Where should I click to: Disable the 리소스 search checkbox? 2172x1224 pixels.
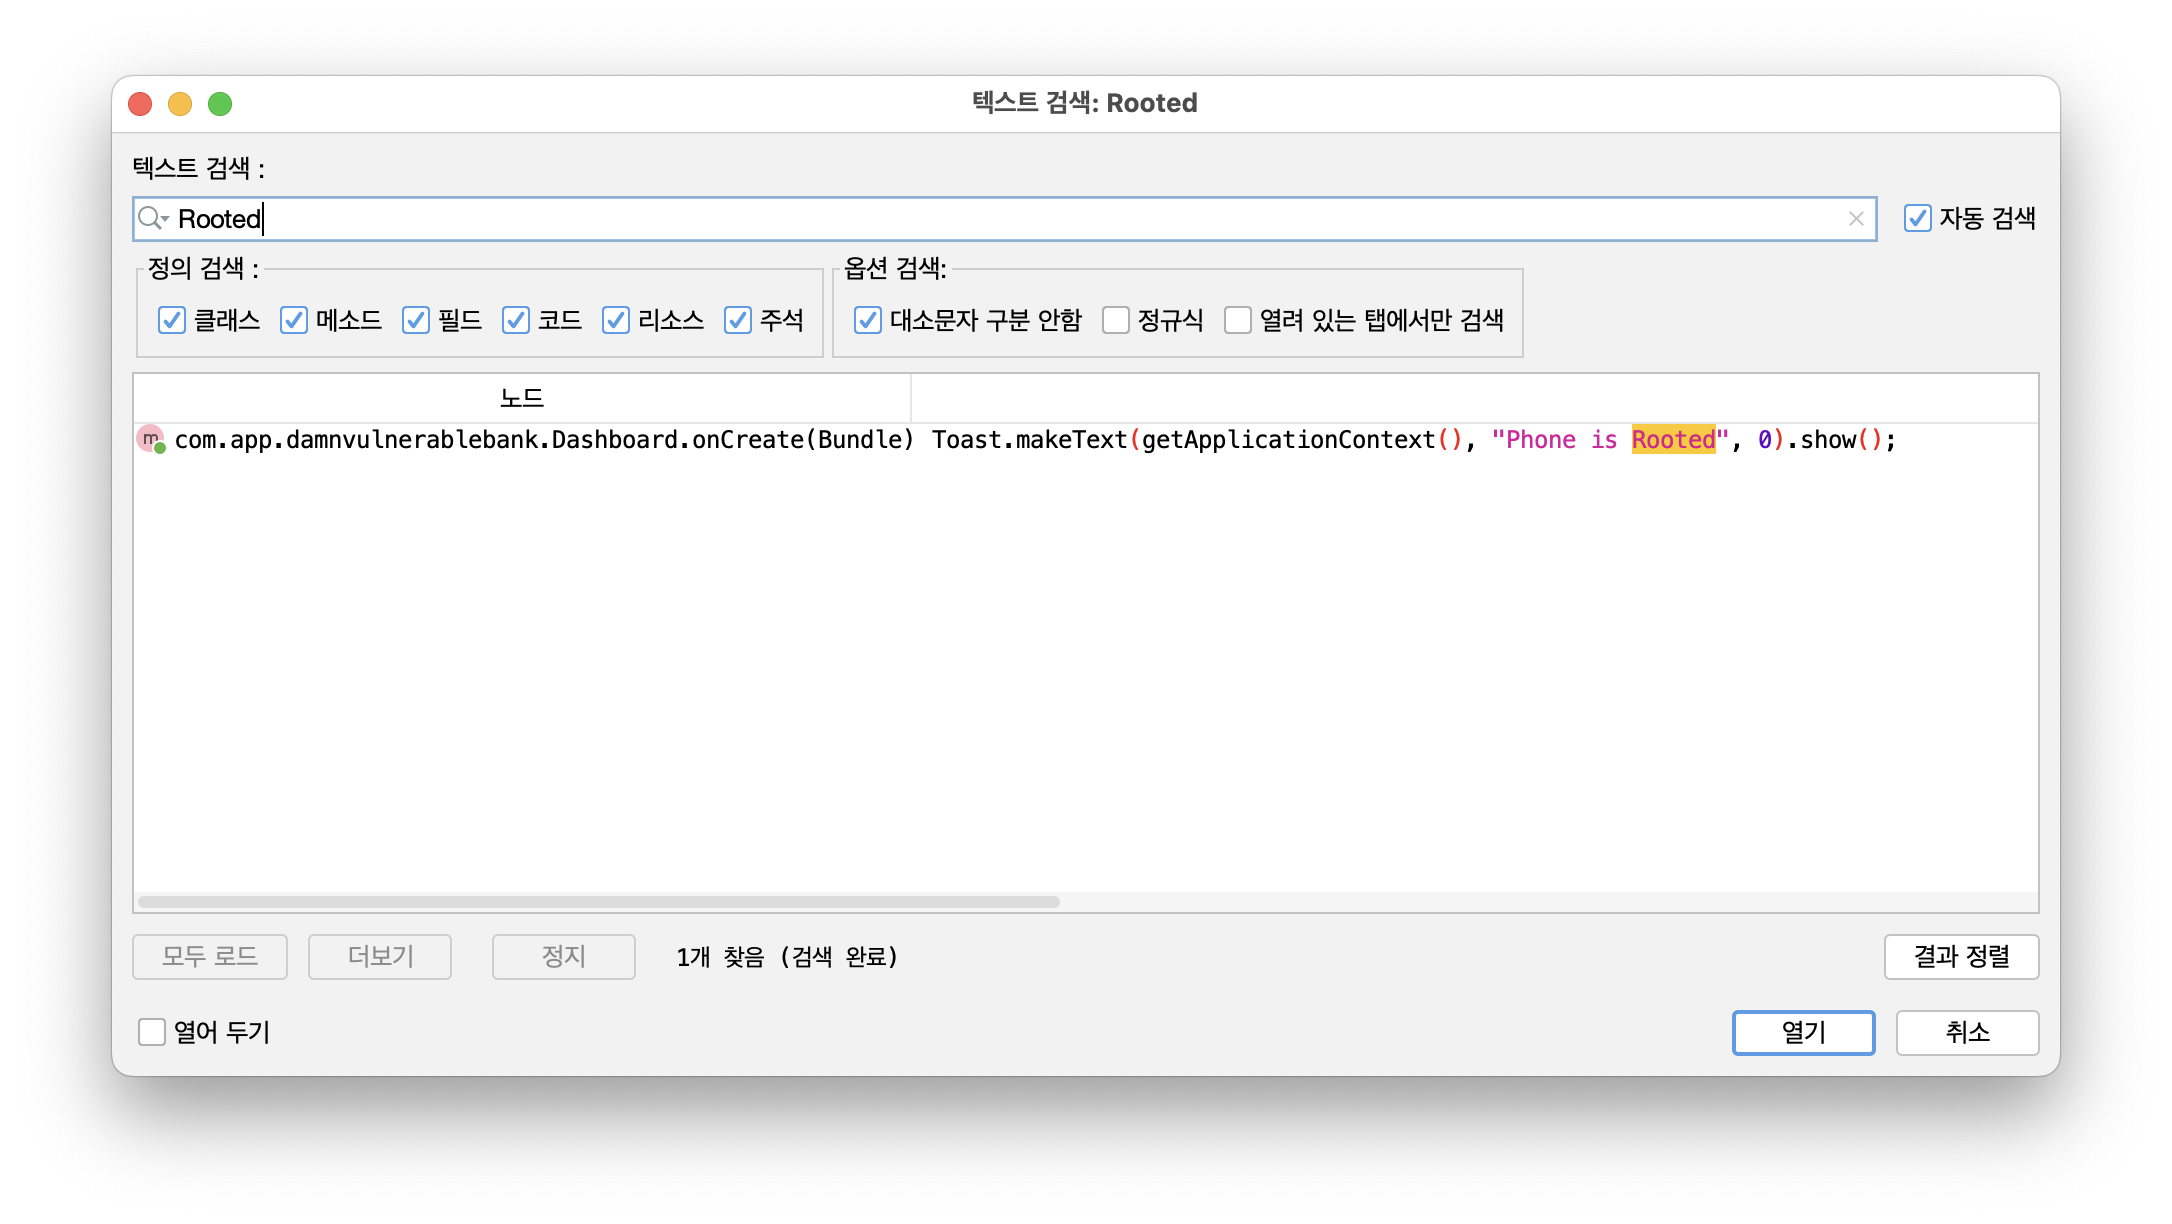616,320
